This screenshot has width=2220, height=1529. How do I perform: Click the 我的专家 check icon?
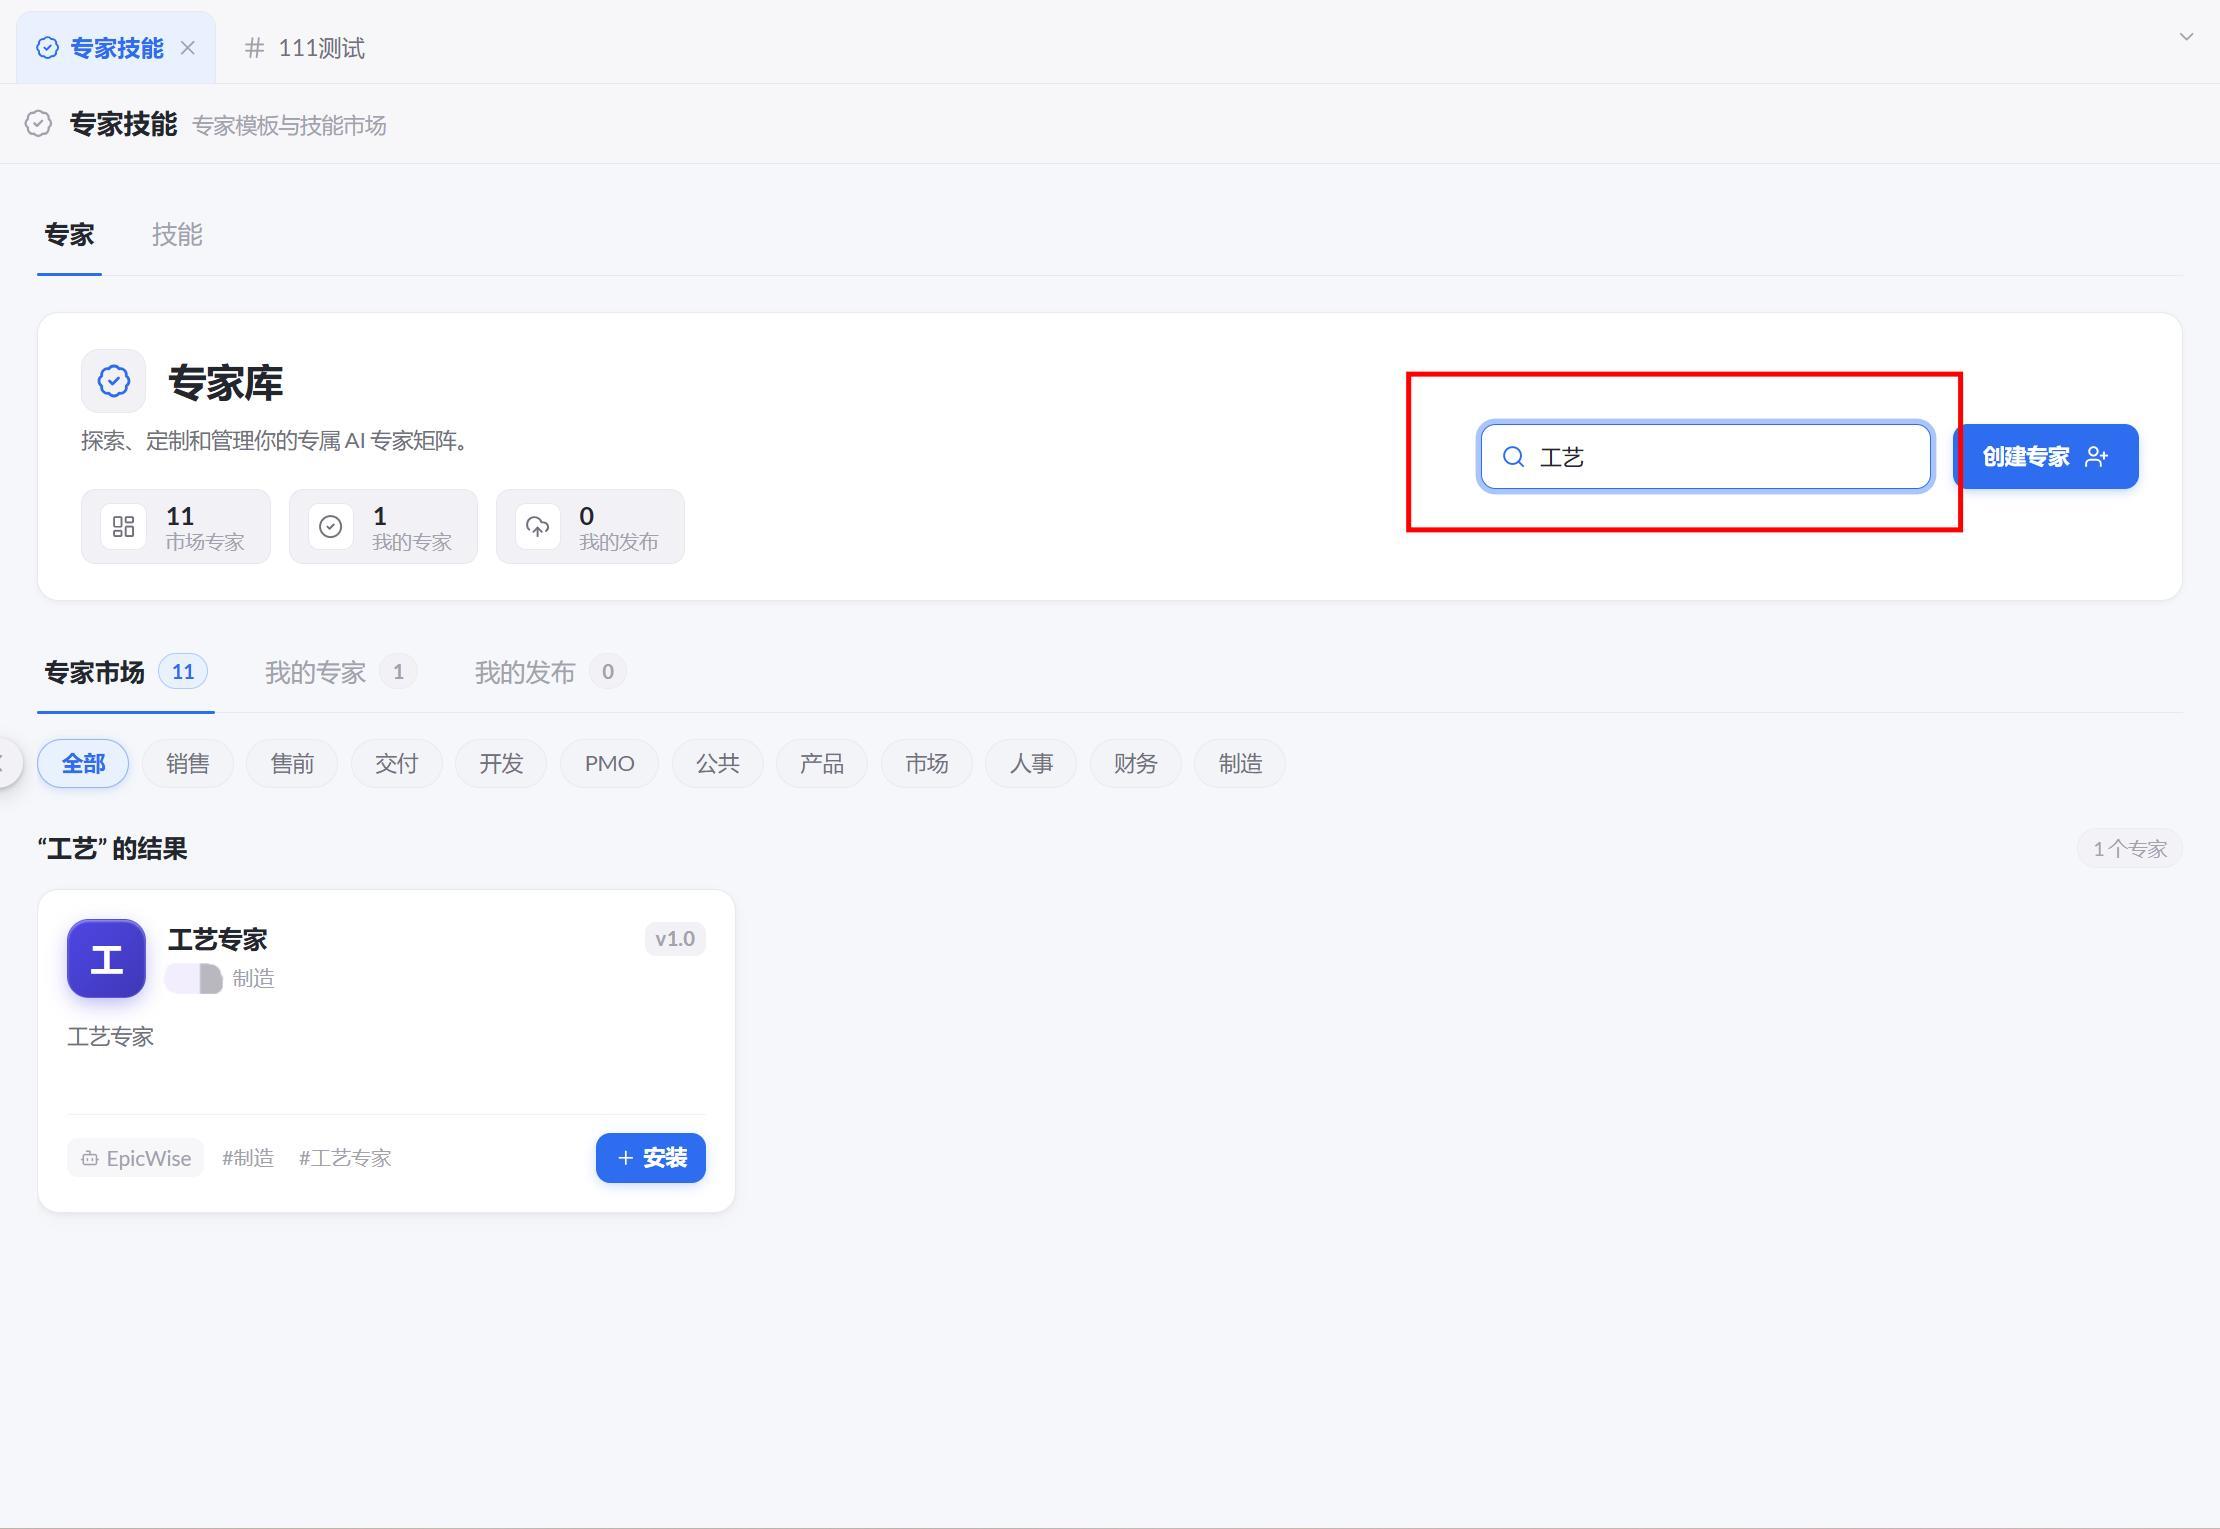pos(330,527)
